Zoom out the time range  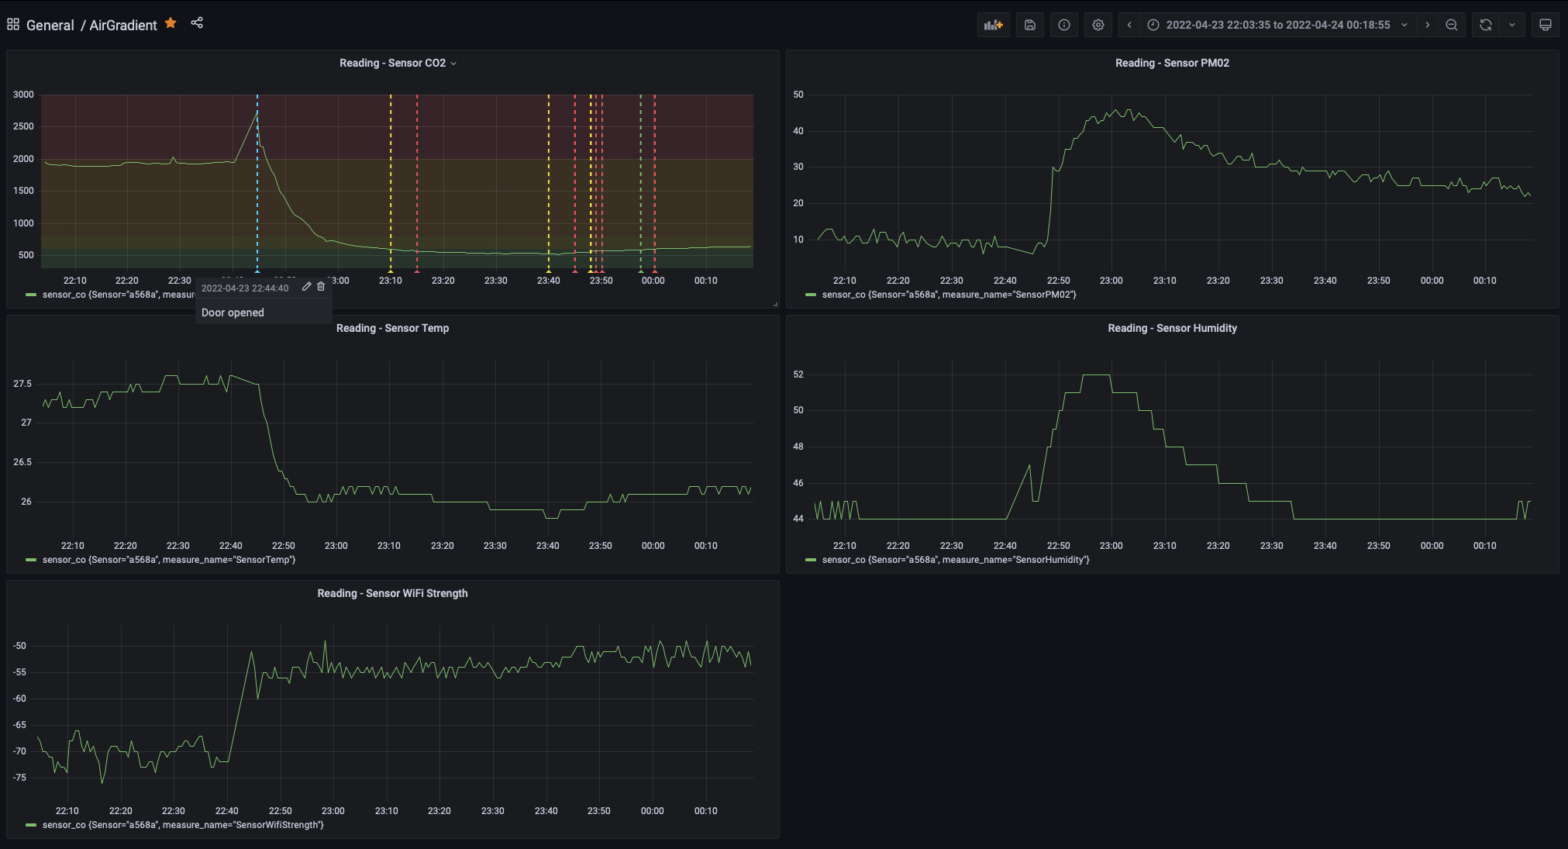click(x=1451, y=25)
